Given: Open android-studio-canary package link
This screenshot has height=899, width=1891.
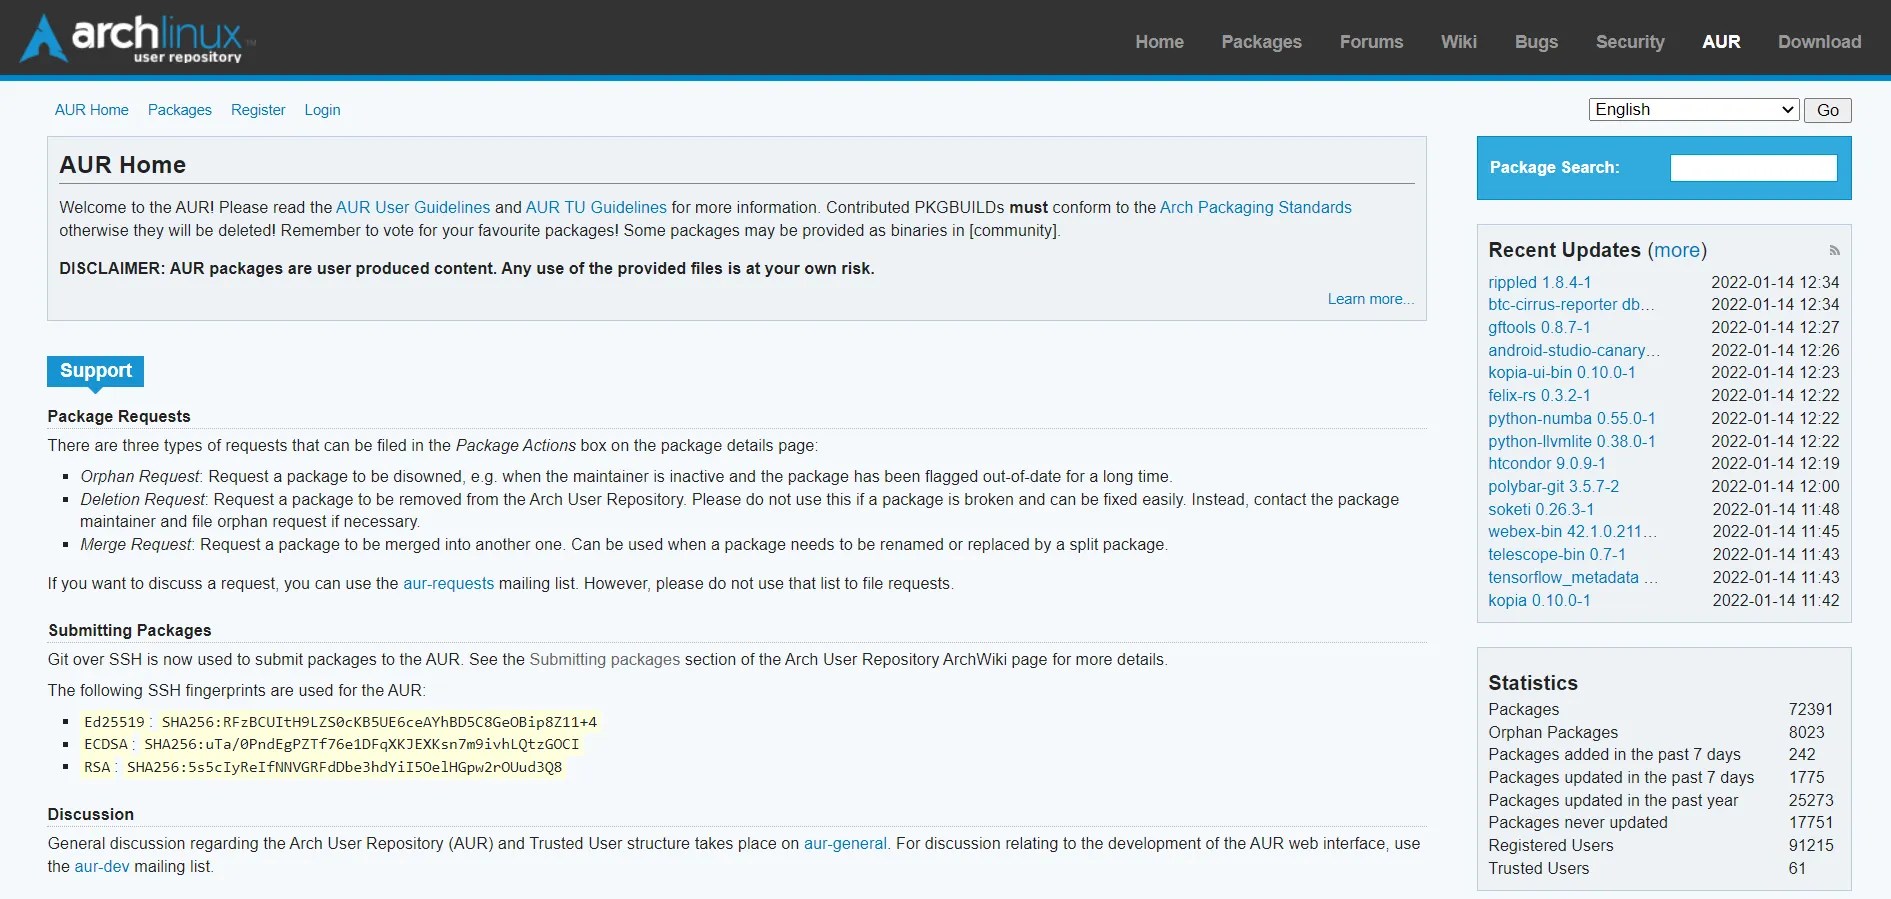Looking at the screenshot, I should click(1574, 351).
